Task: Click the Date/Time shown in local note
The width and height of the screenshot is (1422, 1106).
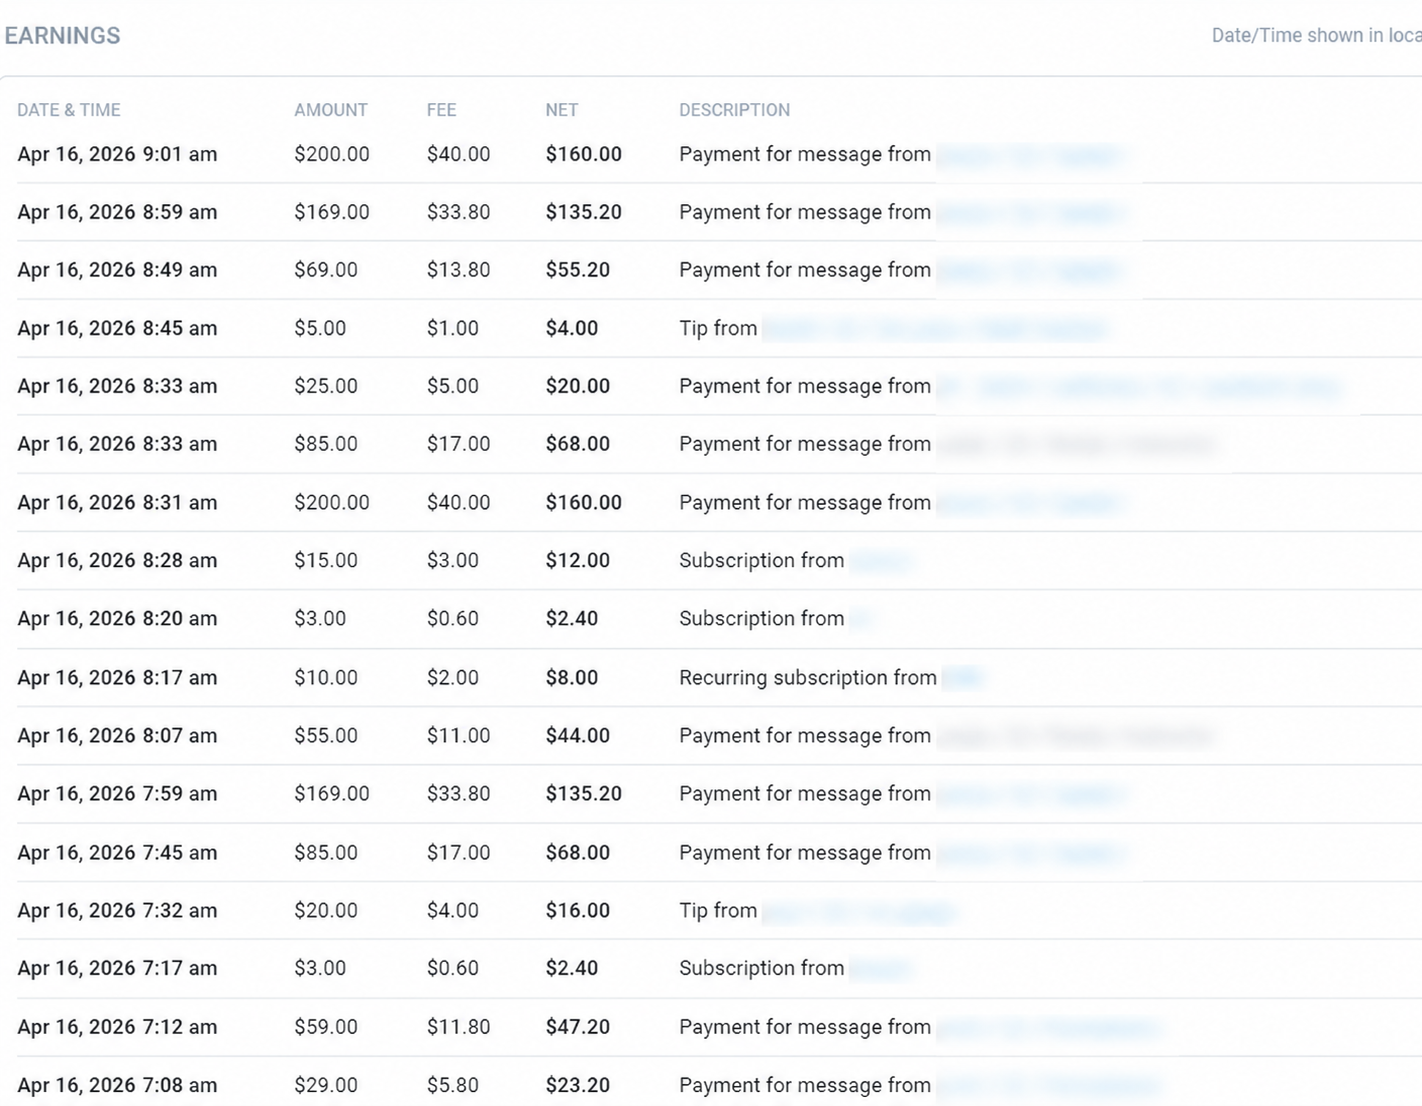Action: coord(1317,36)
